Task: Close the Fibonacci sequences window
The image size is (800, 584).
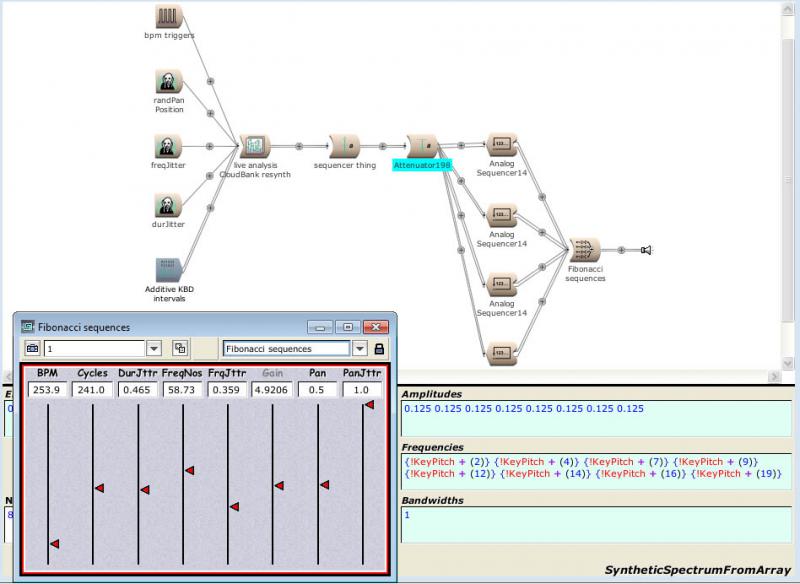Action: point(376,327)
